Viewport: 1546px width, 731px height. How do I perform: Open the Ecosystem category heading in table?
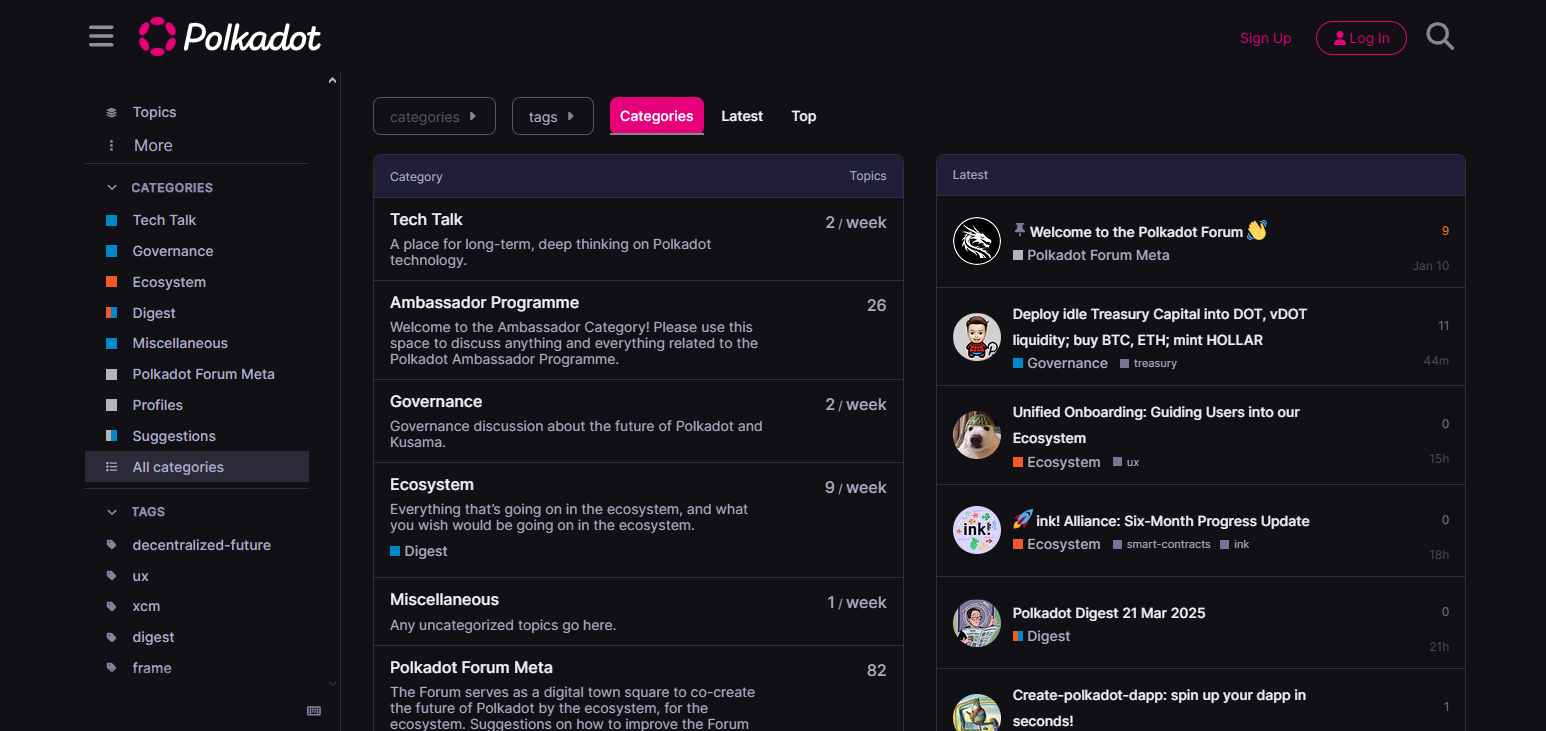point(432,484)
